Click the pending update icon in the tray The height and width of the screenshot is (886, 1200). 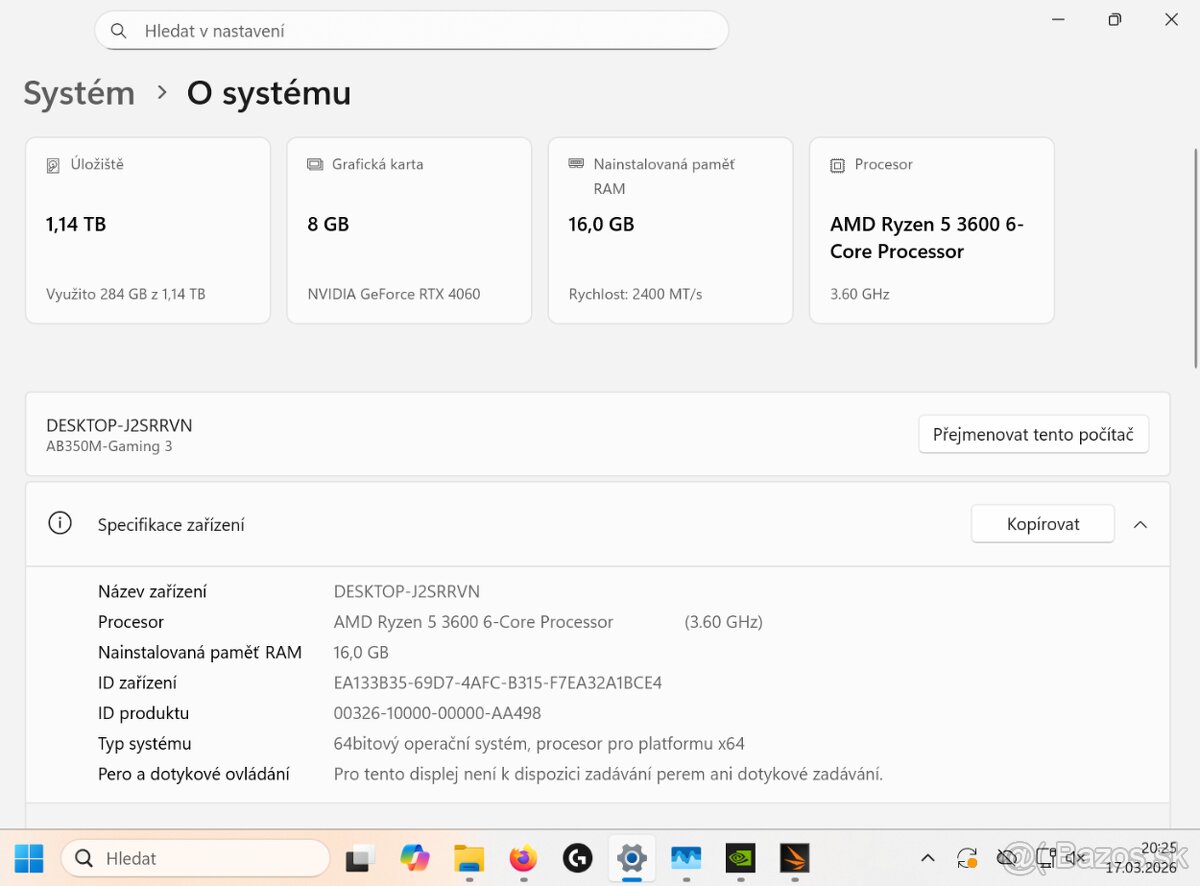click(x=966, y=858)
